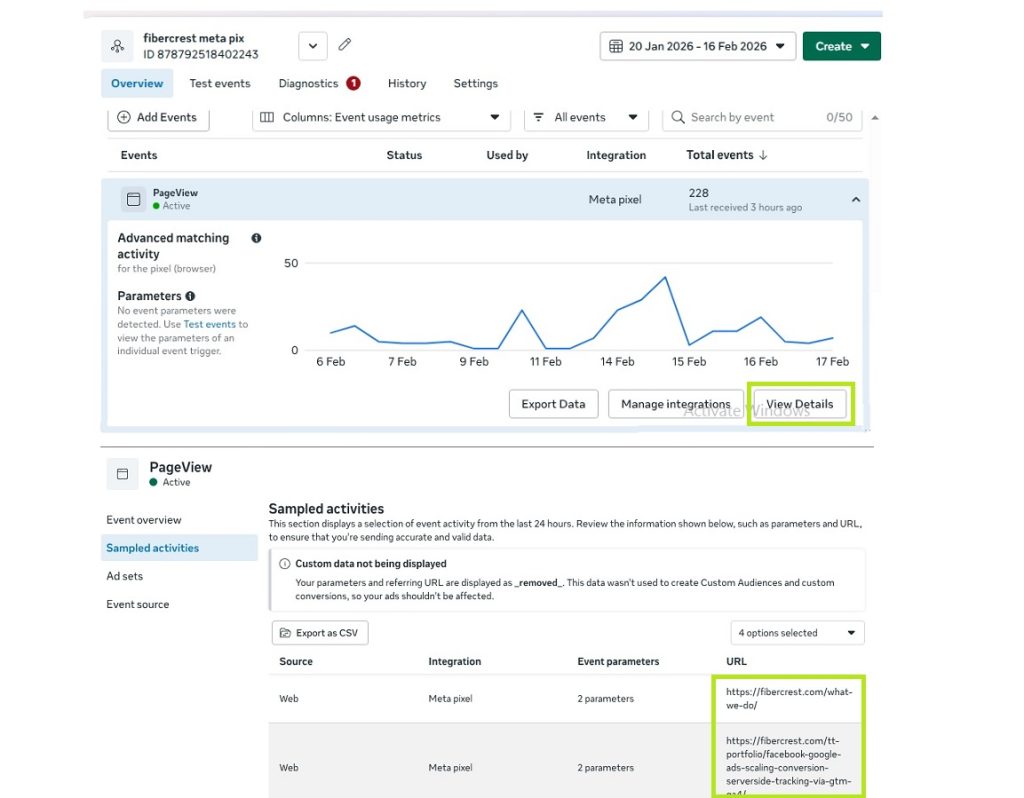Click the info icon in Custom data notice
The image size is (1024, 798).
point(284,564)
